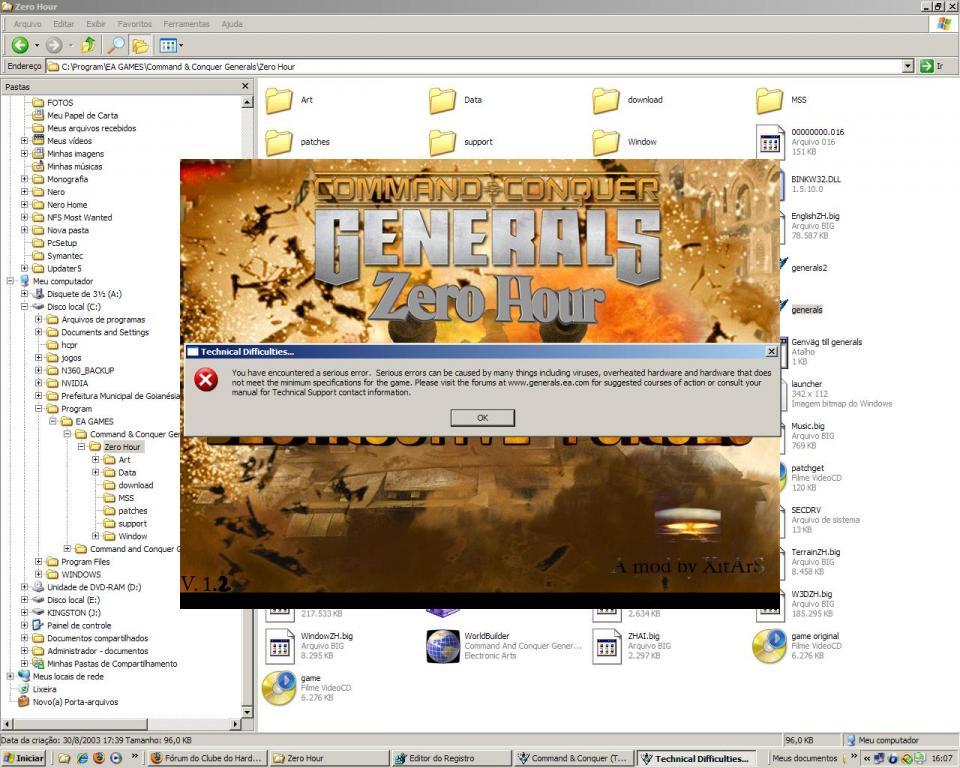
Task: Select the EA GAMES folder in tree
Action: pos(94,421)
